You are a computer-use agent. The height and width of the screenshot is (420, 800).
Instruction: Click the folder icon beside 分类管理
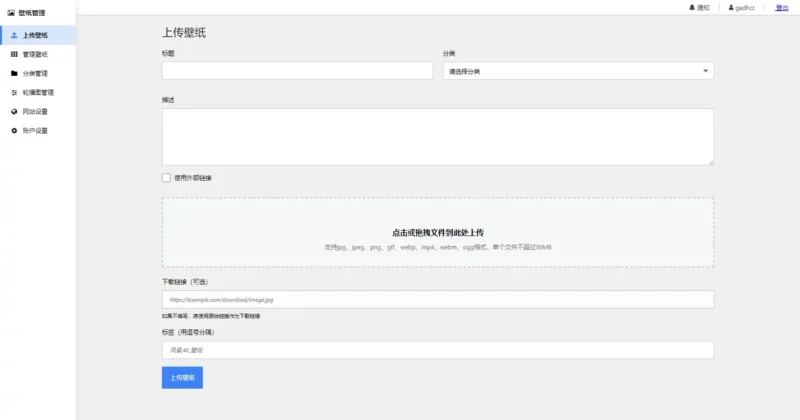click(13, 73)
